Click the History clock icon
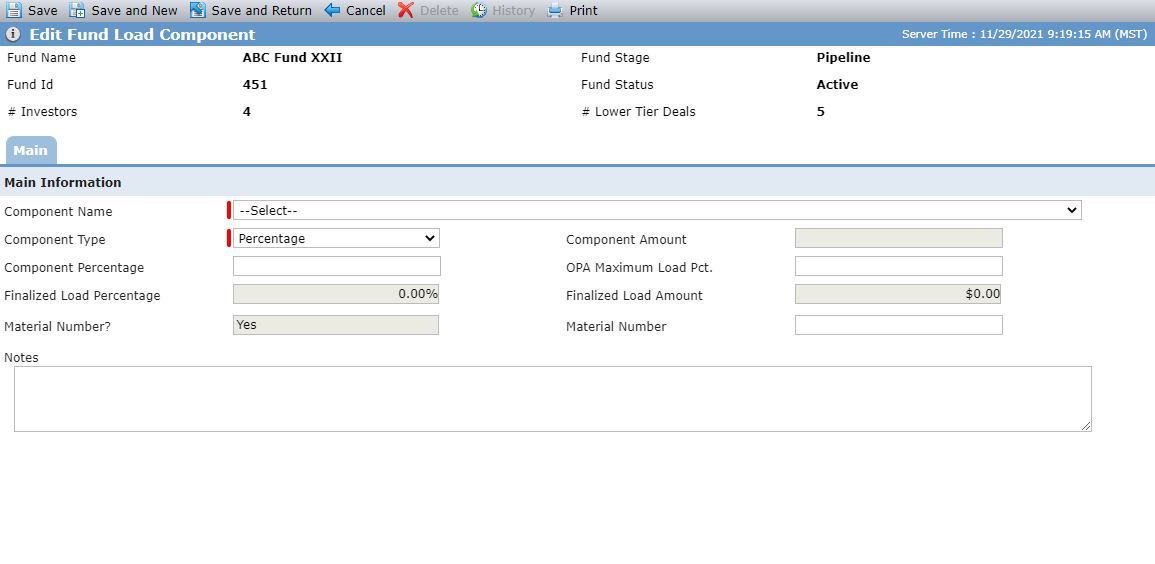 click(x=479, y=10)
